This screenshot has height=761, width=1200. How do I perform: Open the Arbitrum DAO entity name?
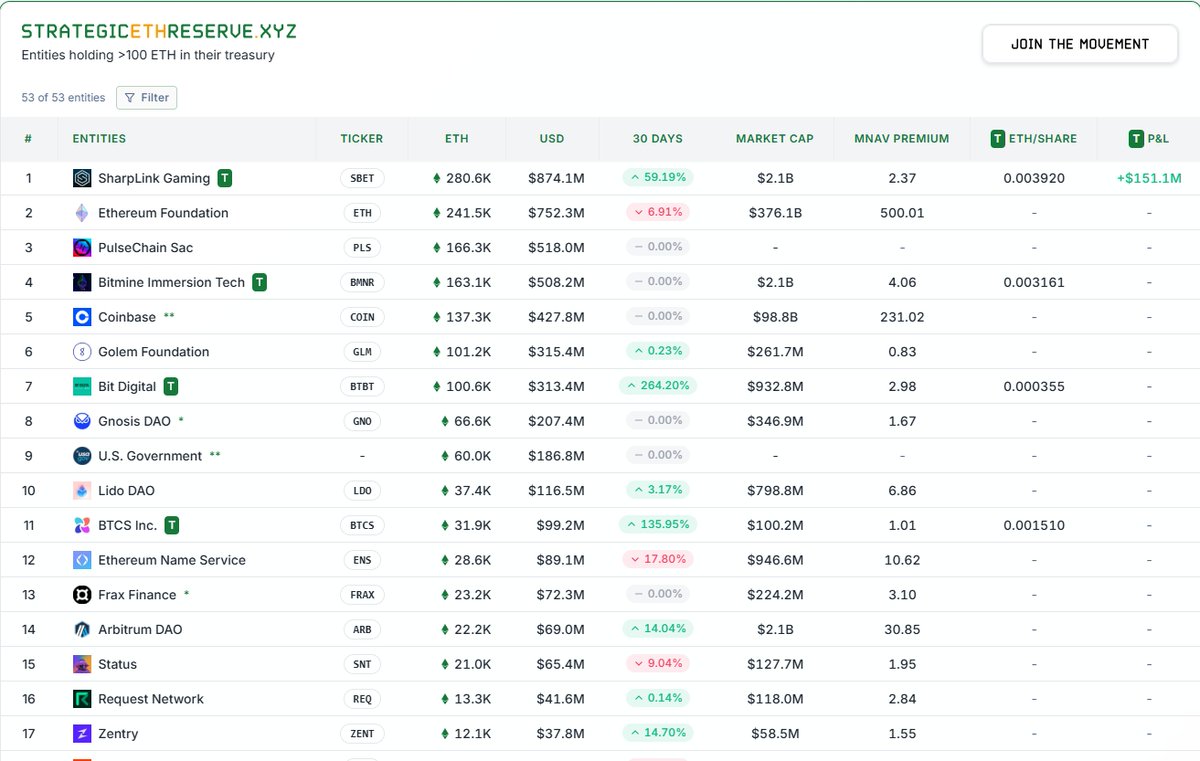click(x=140, y=630)
